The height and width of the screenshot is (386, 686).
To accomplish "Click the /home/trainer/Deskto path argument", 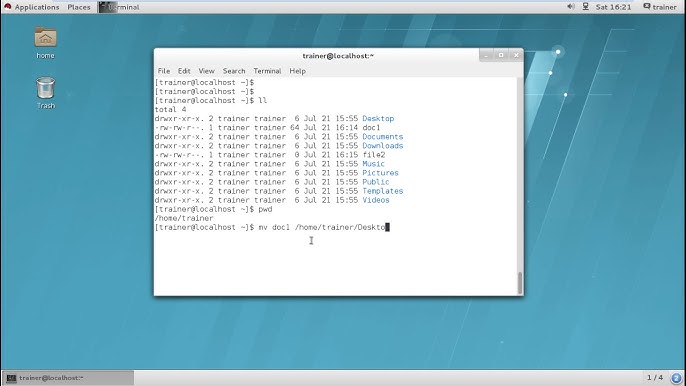I will 340,228.
